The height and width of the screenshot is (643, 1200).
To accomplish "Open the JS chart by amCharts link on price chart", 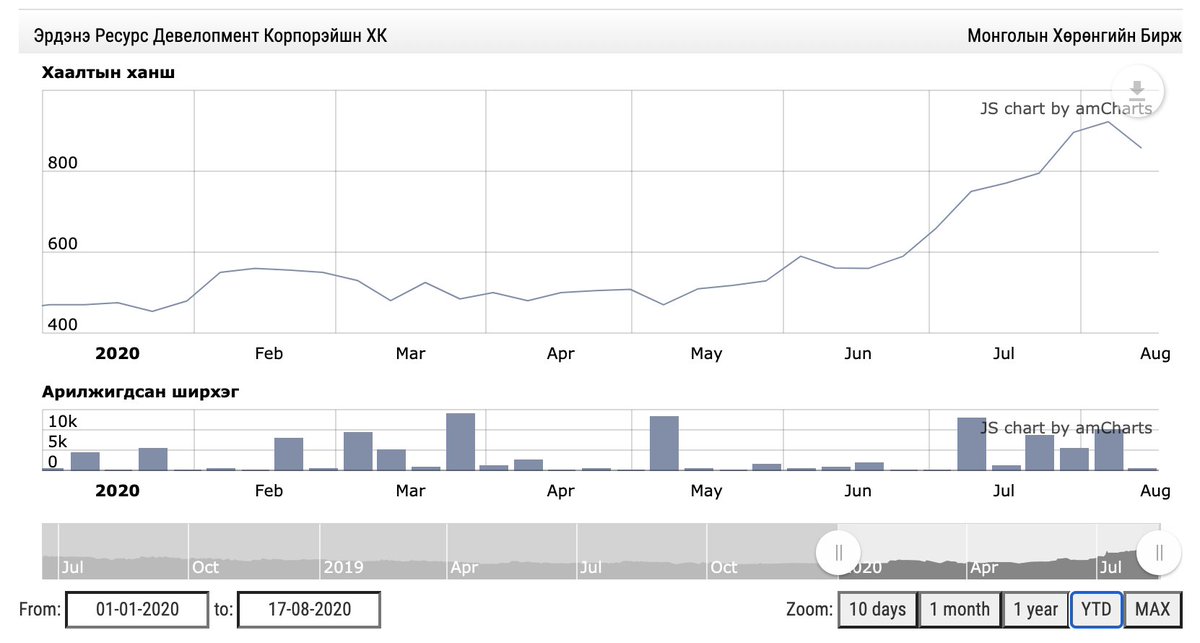I will [1066, 109].
